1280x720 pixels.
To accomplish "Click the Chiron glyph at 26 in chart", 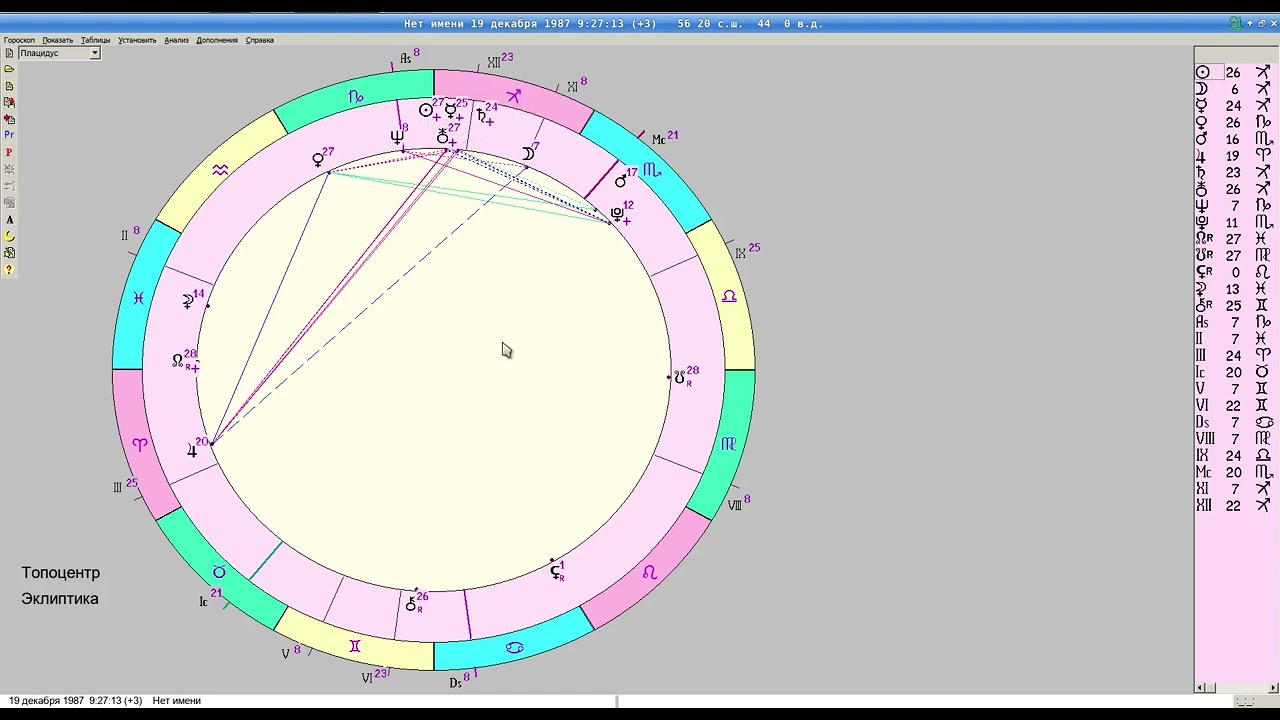I will coord(411,604).
